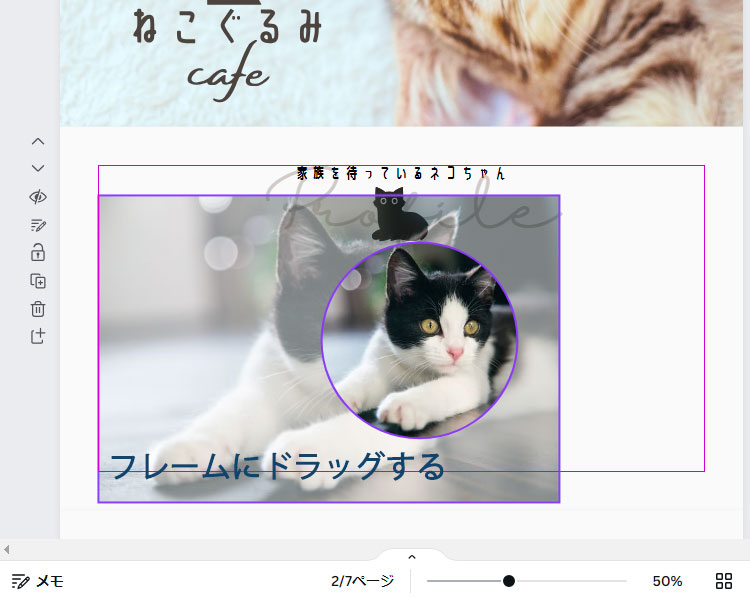Image resolution: width=750 pixels, height=598 pixels.
Task: Select the ねこぐるみ title text
Action: (227, 27)
